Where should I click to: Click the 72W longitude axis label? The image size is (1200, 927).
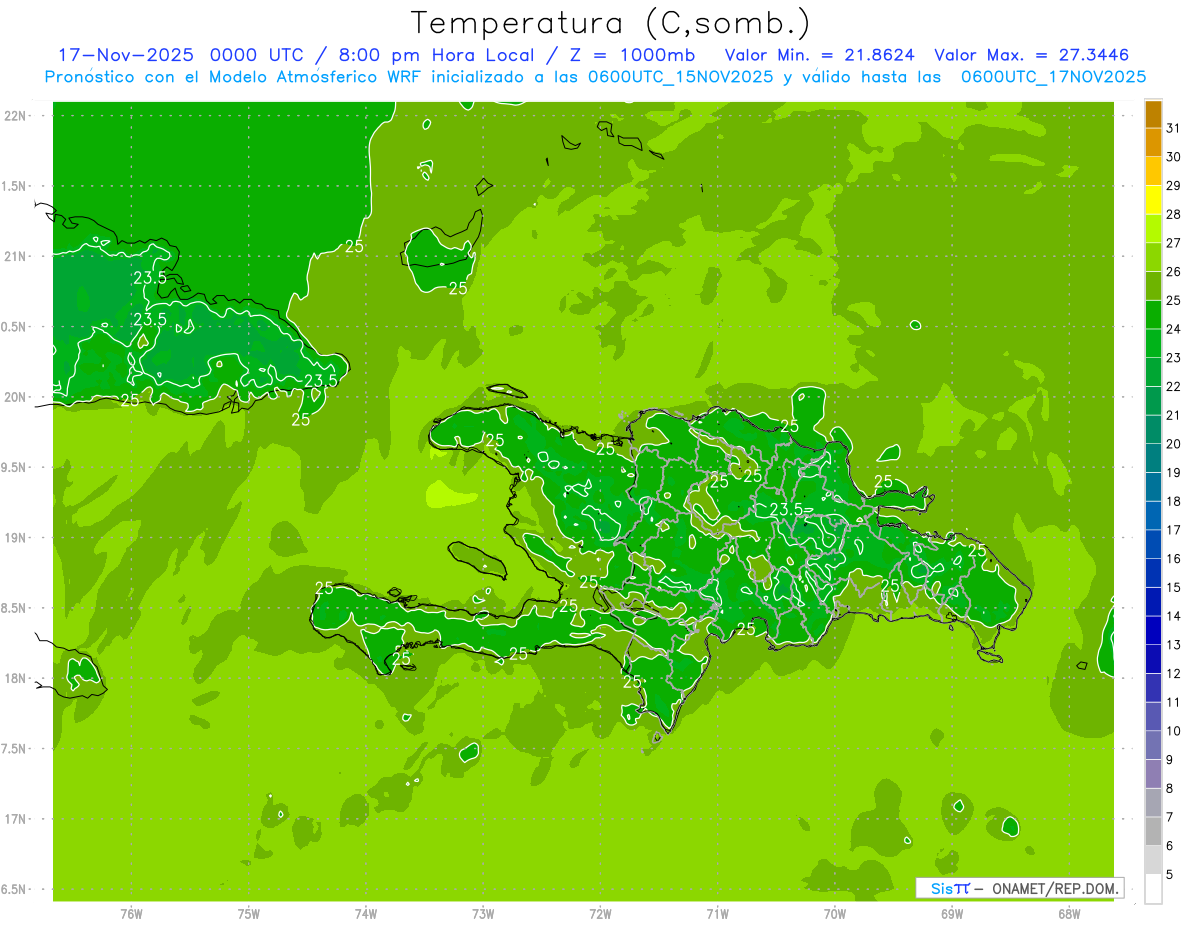[601, 914]
